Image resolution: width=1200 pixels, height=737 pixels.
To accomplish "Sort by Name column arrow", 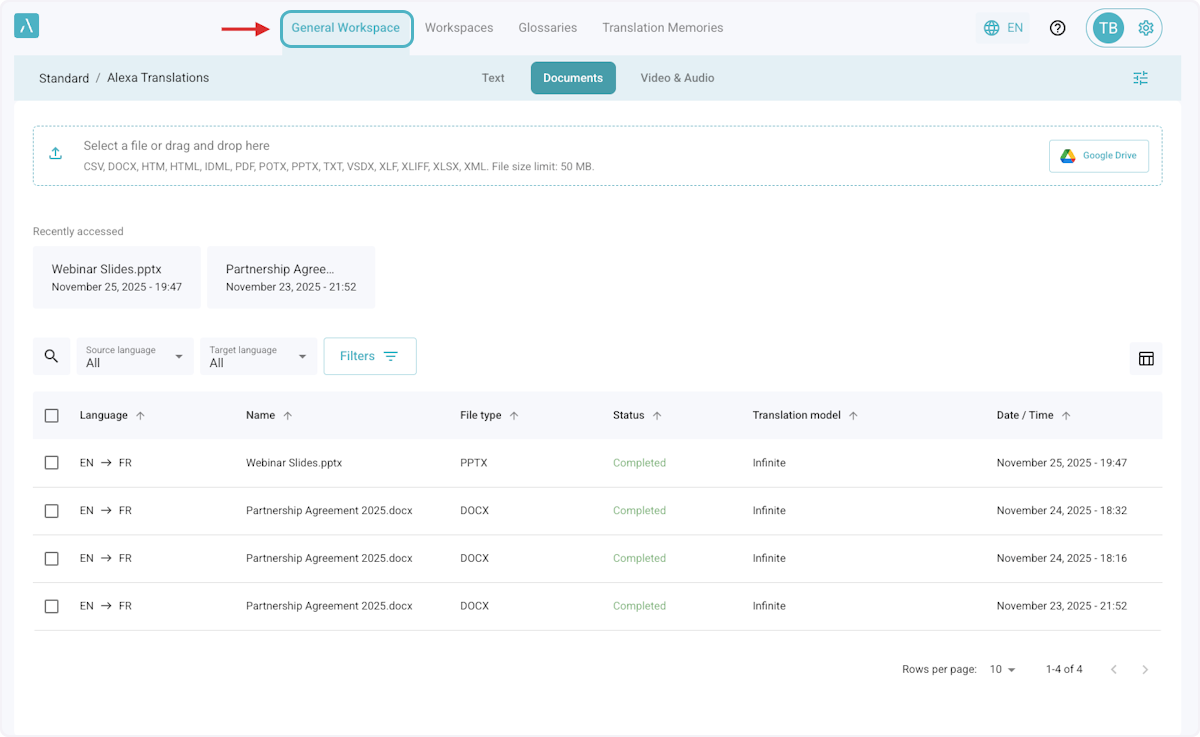I will [288, 416].
